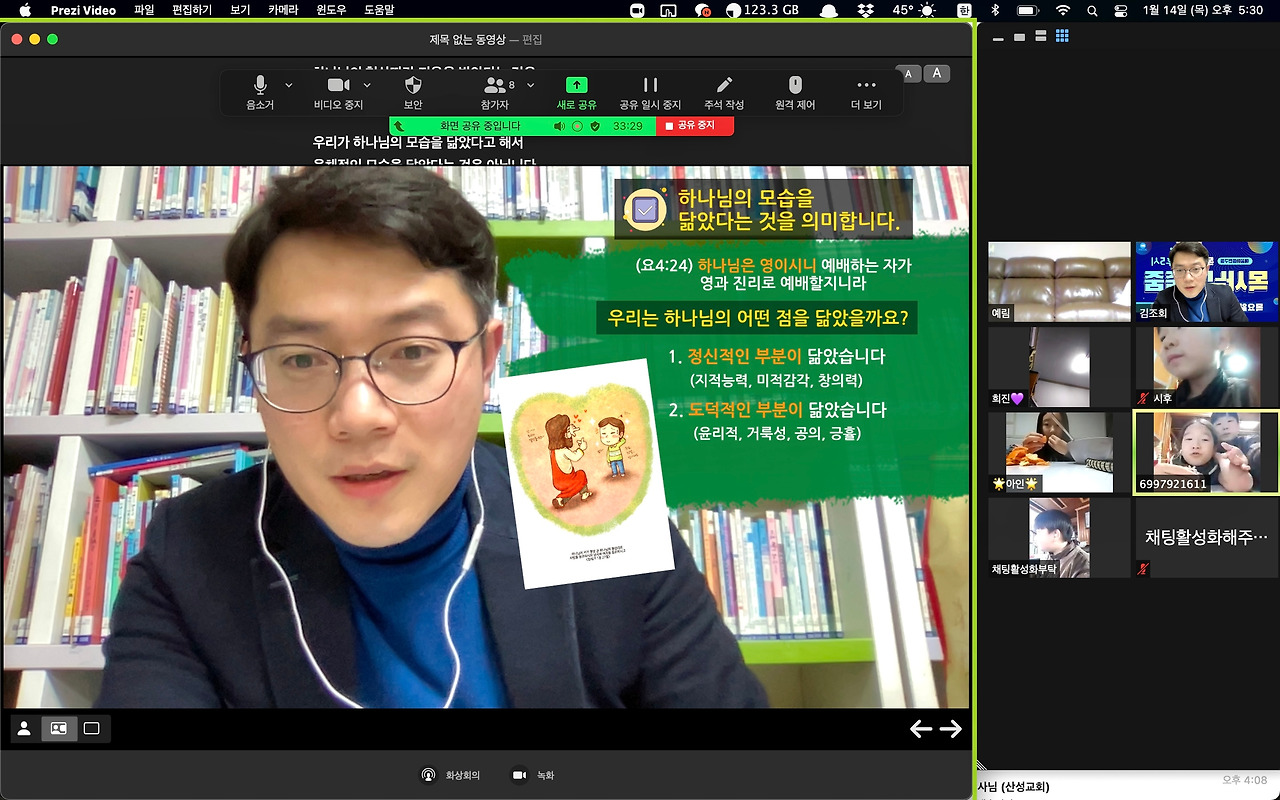The height and width of the screenshot is (800, 1280).
Task: Open the 보기 menu
Action: (x=240, y=10)
